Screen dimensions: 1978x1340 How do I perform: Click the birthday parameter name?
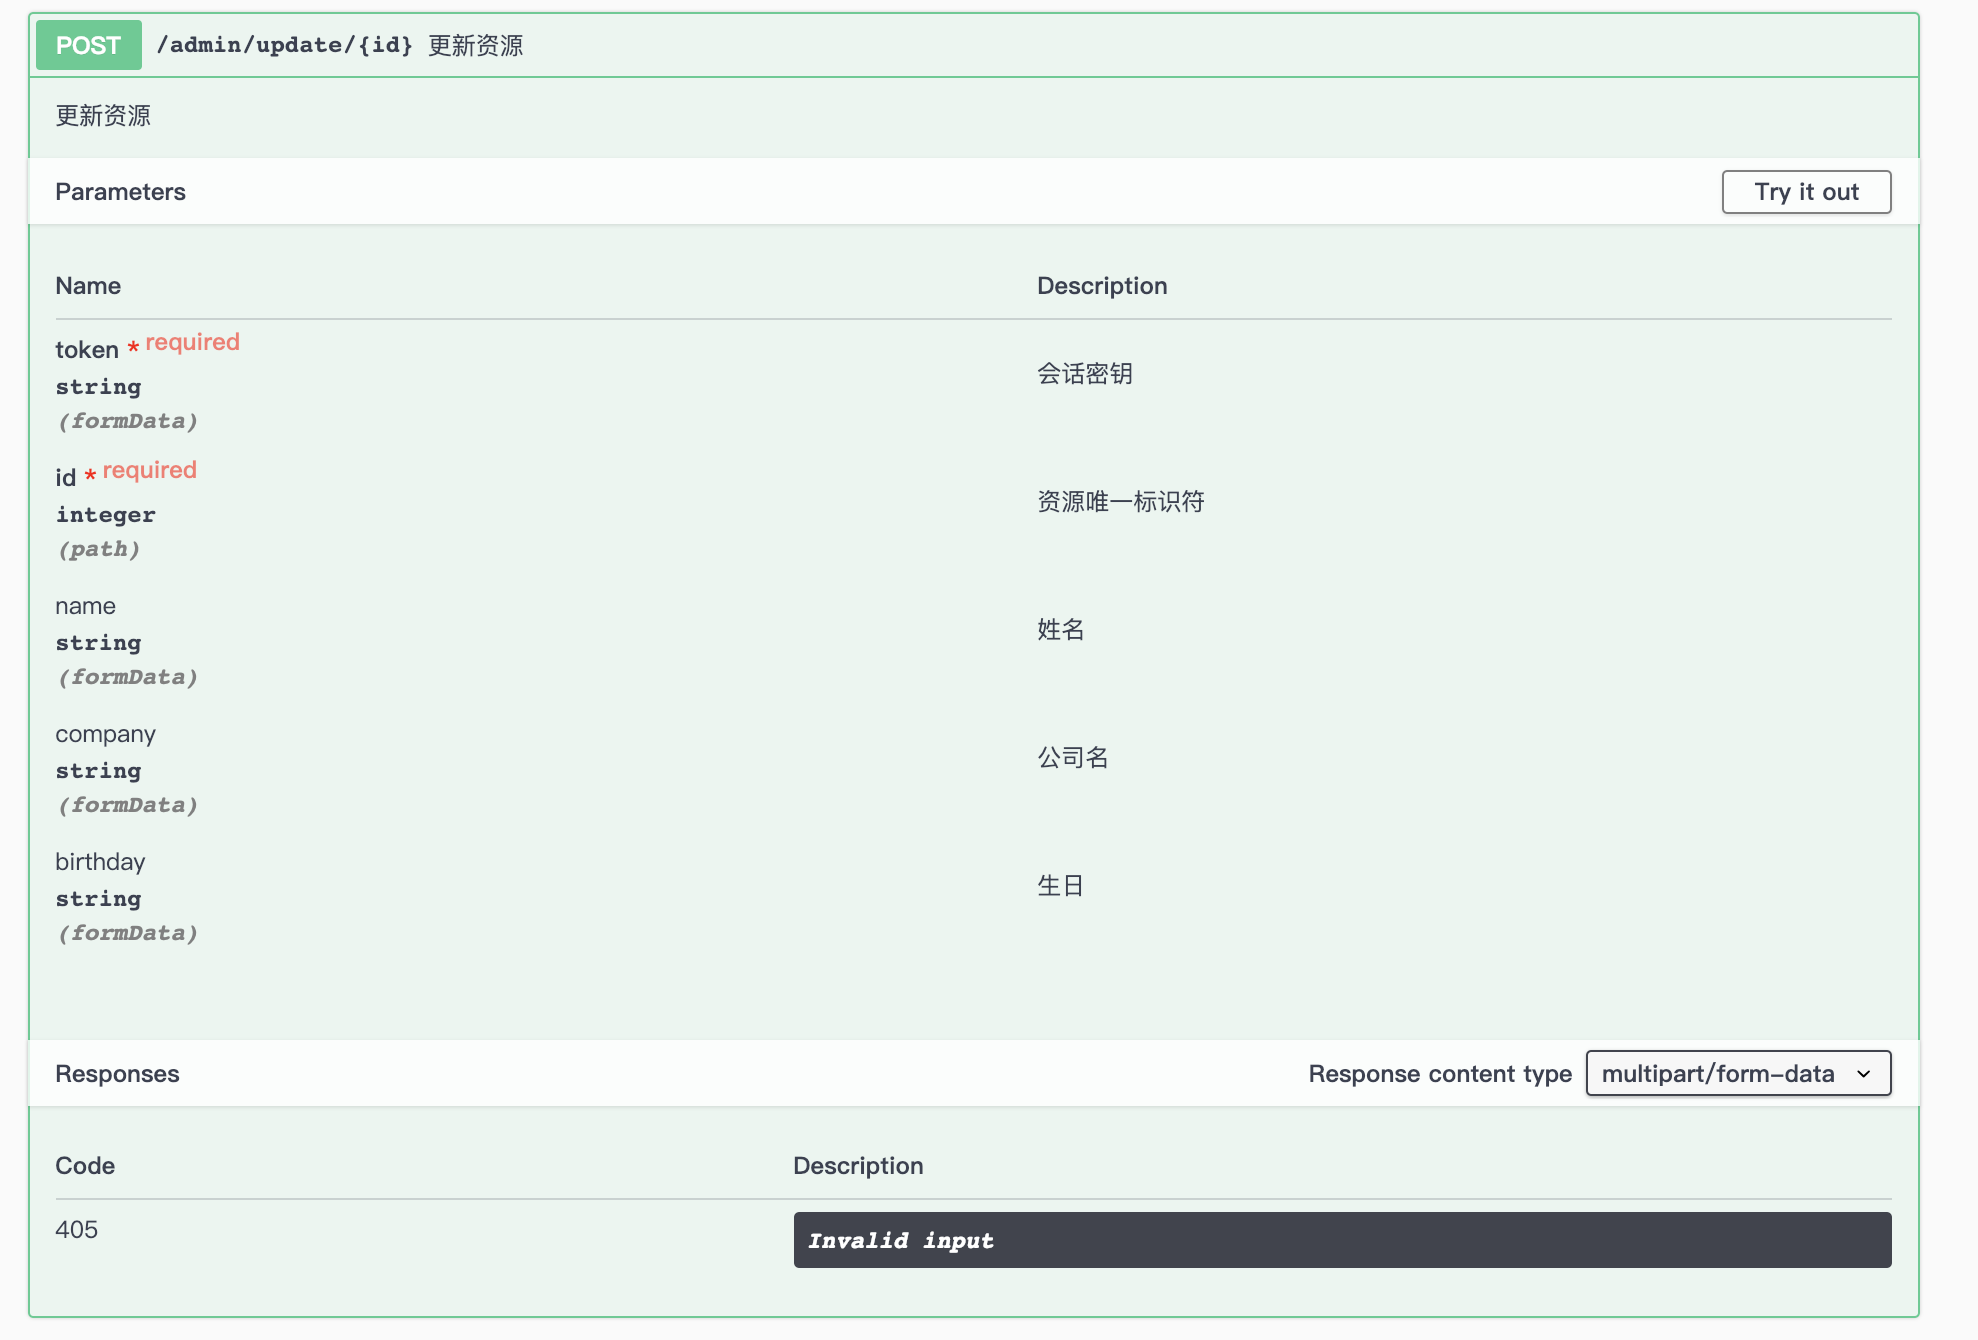click(100, 862)
